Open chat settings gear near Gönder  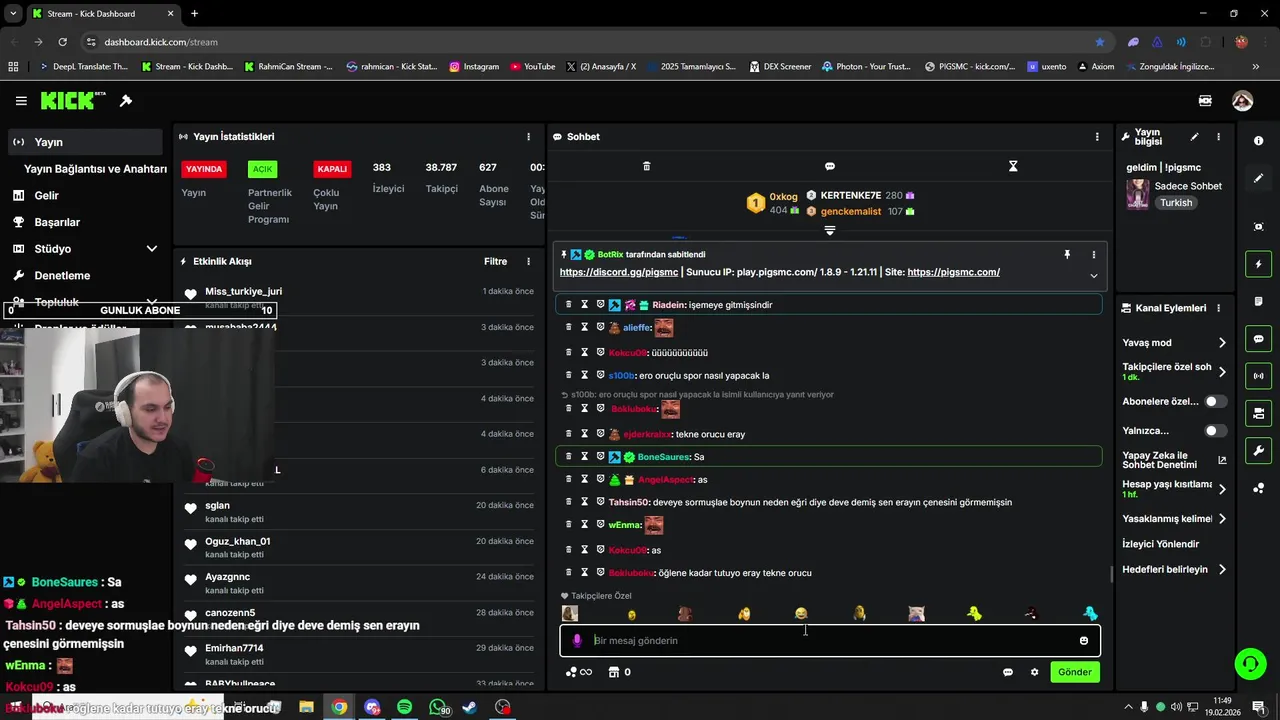click(1035, 672)
